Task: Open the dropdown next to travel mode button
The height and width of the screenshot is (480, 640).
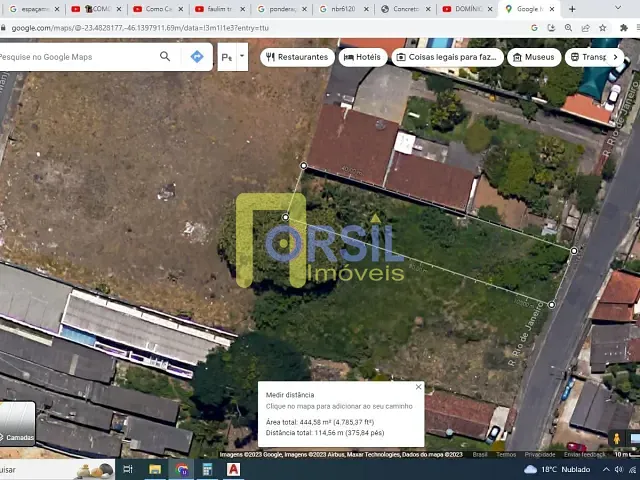Action: tap(242, 56)
